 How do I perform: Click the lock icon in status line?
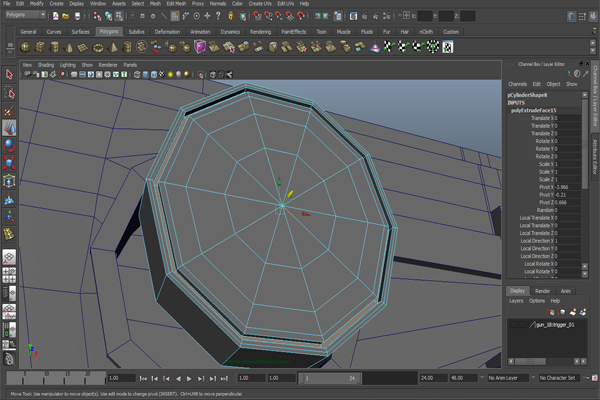click(230, 16)
